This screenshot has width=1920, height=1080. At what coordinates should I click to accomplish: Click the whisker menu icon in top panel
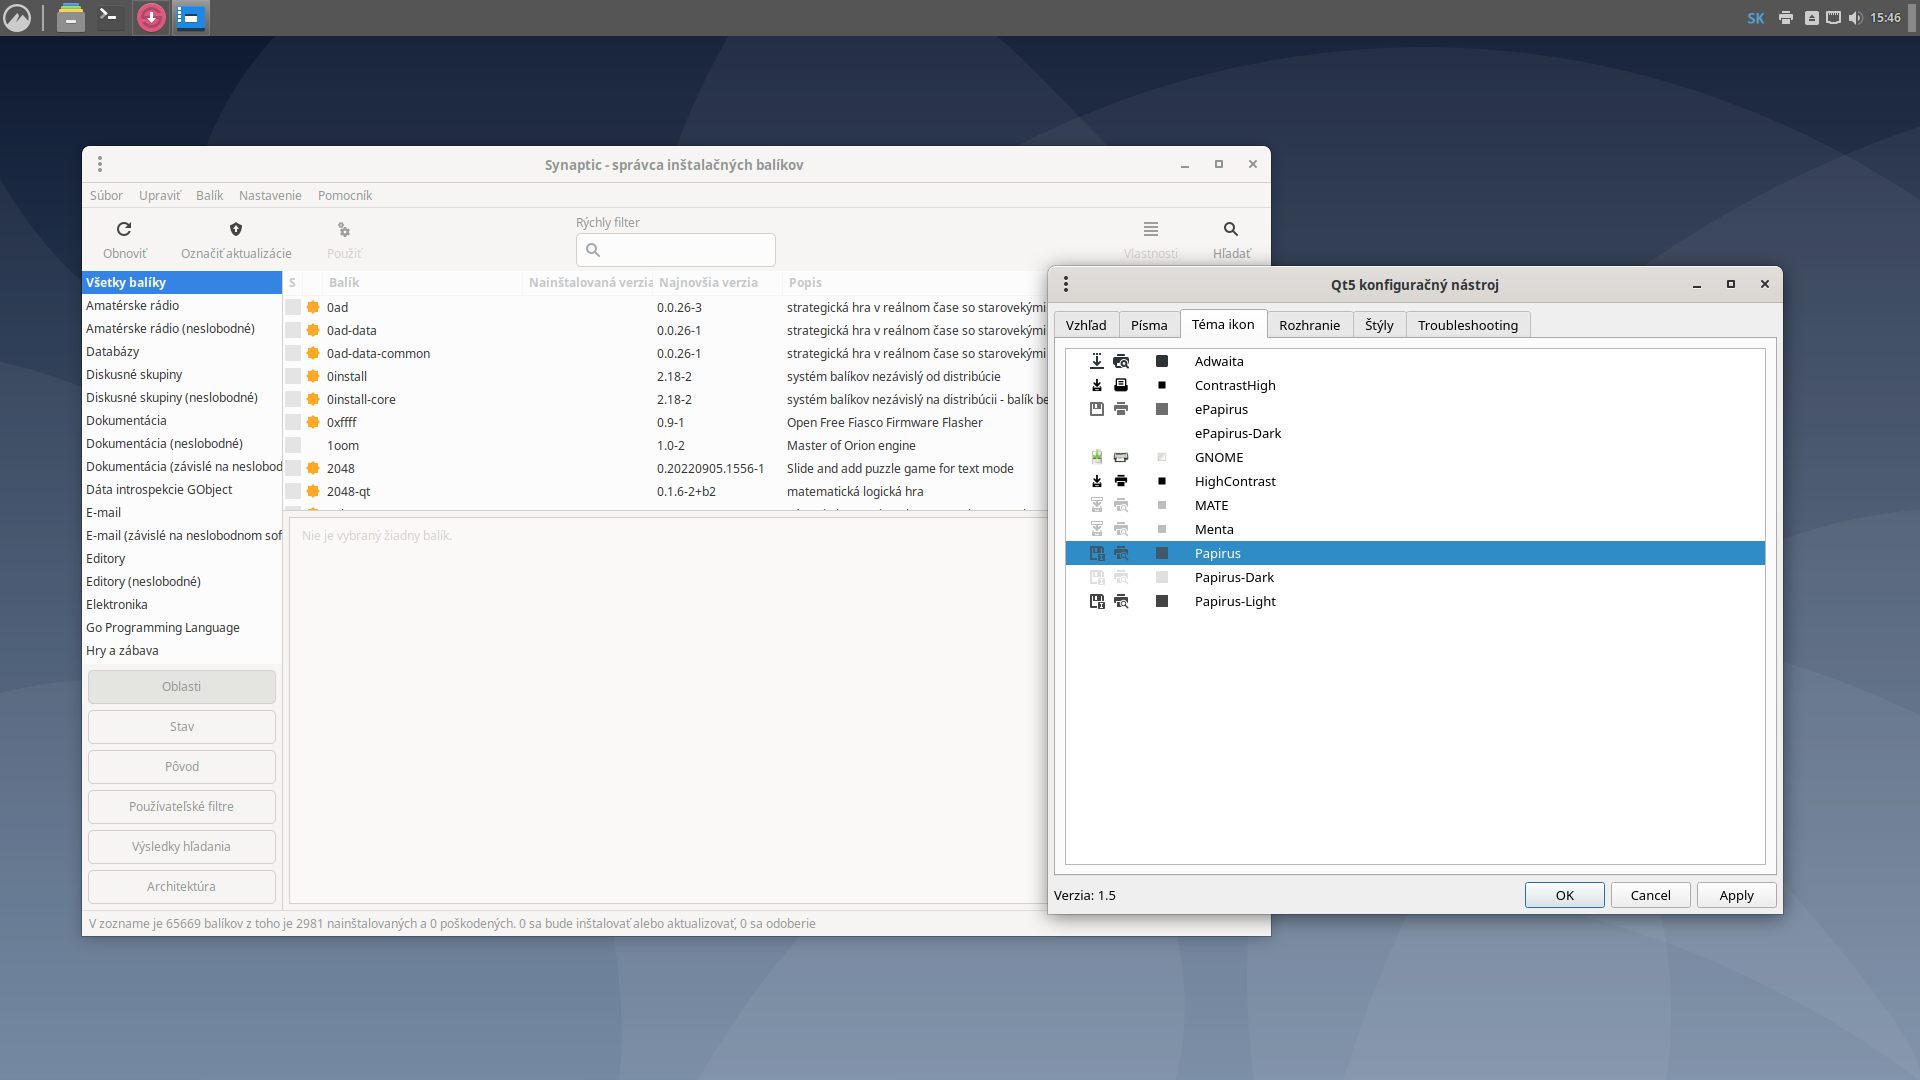[17, 18]
